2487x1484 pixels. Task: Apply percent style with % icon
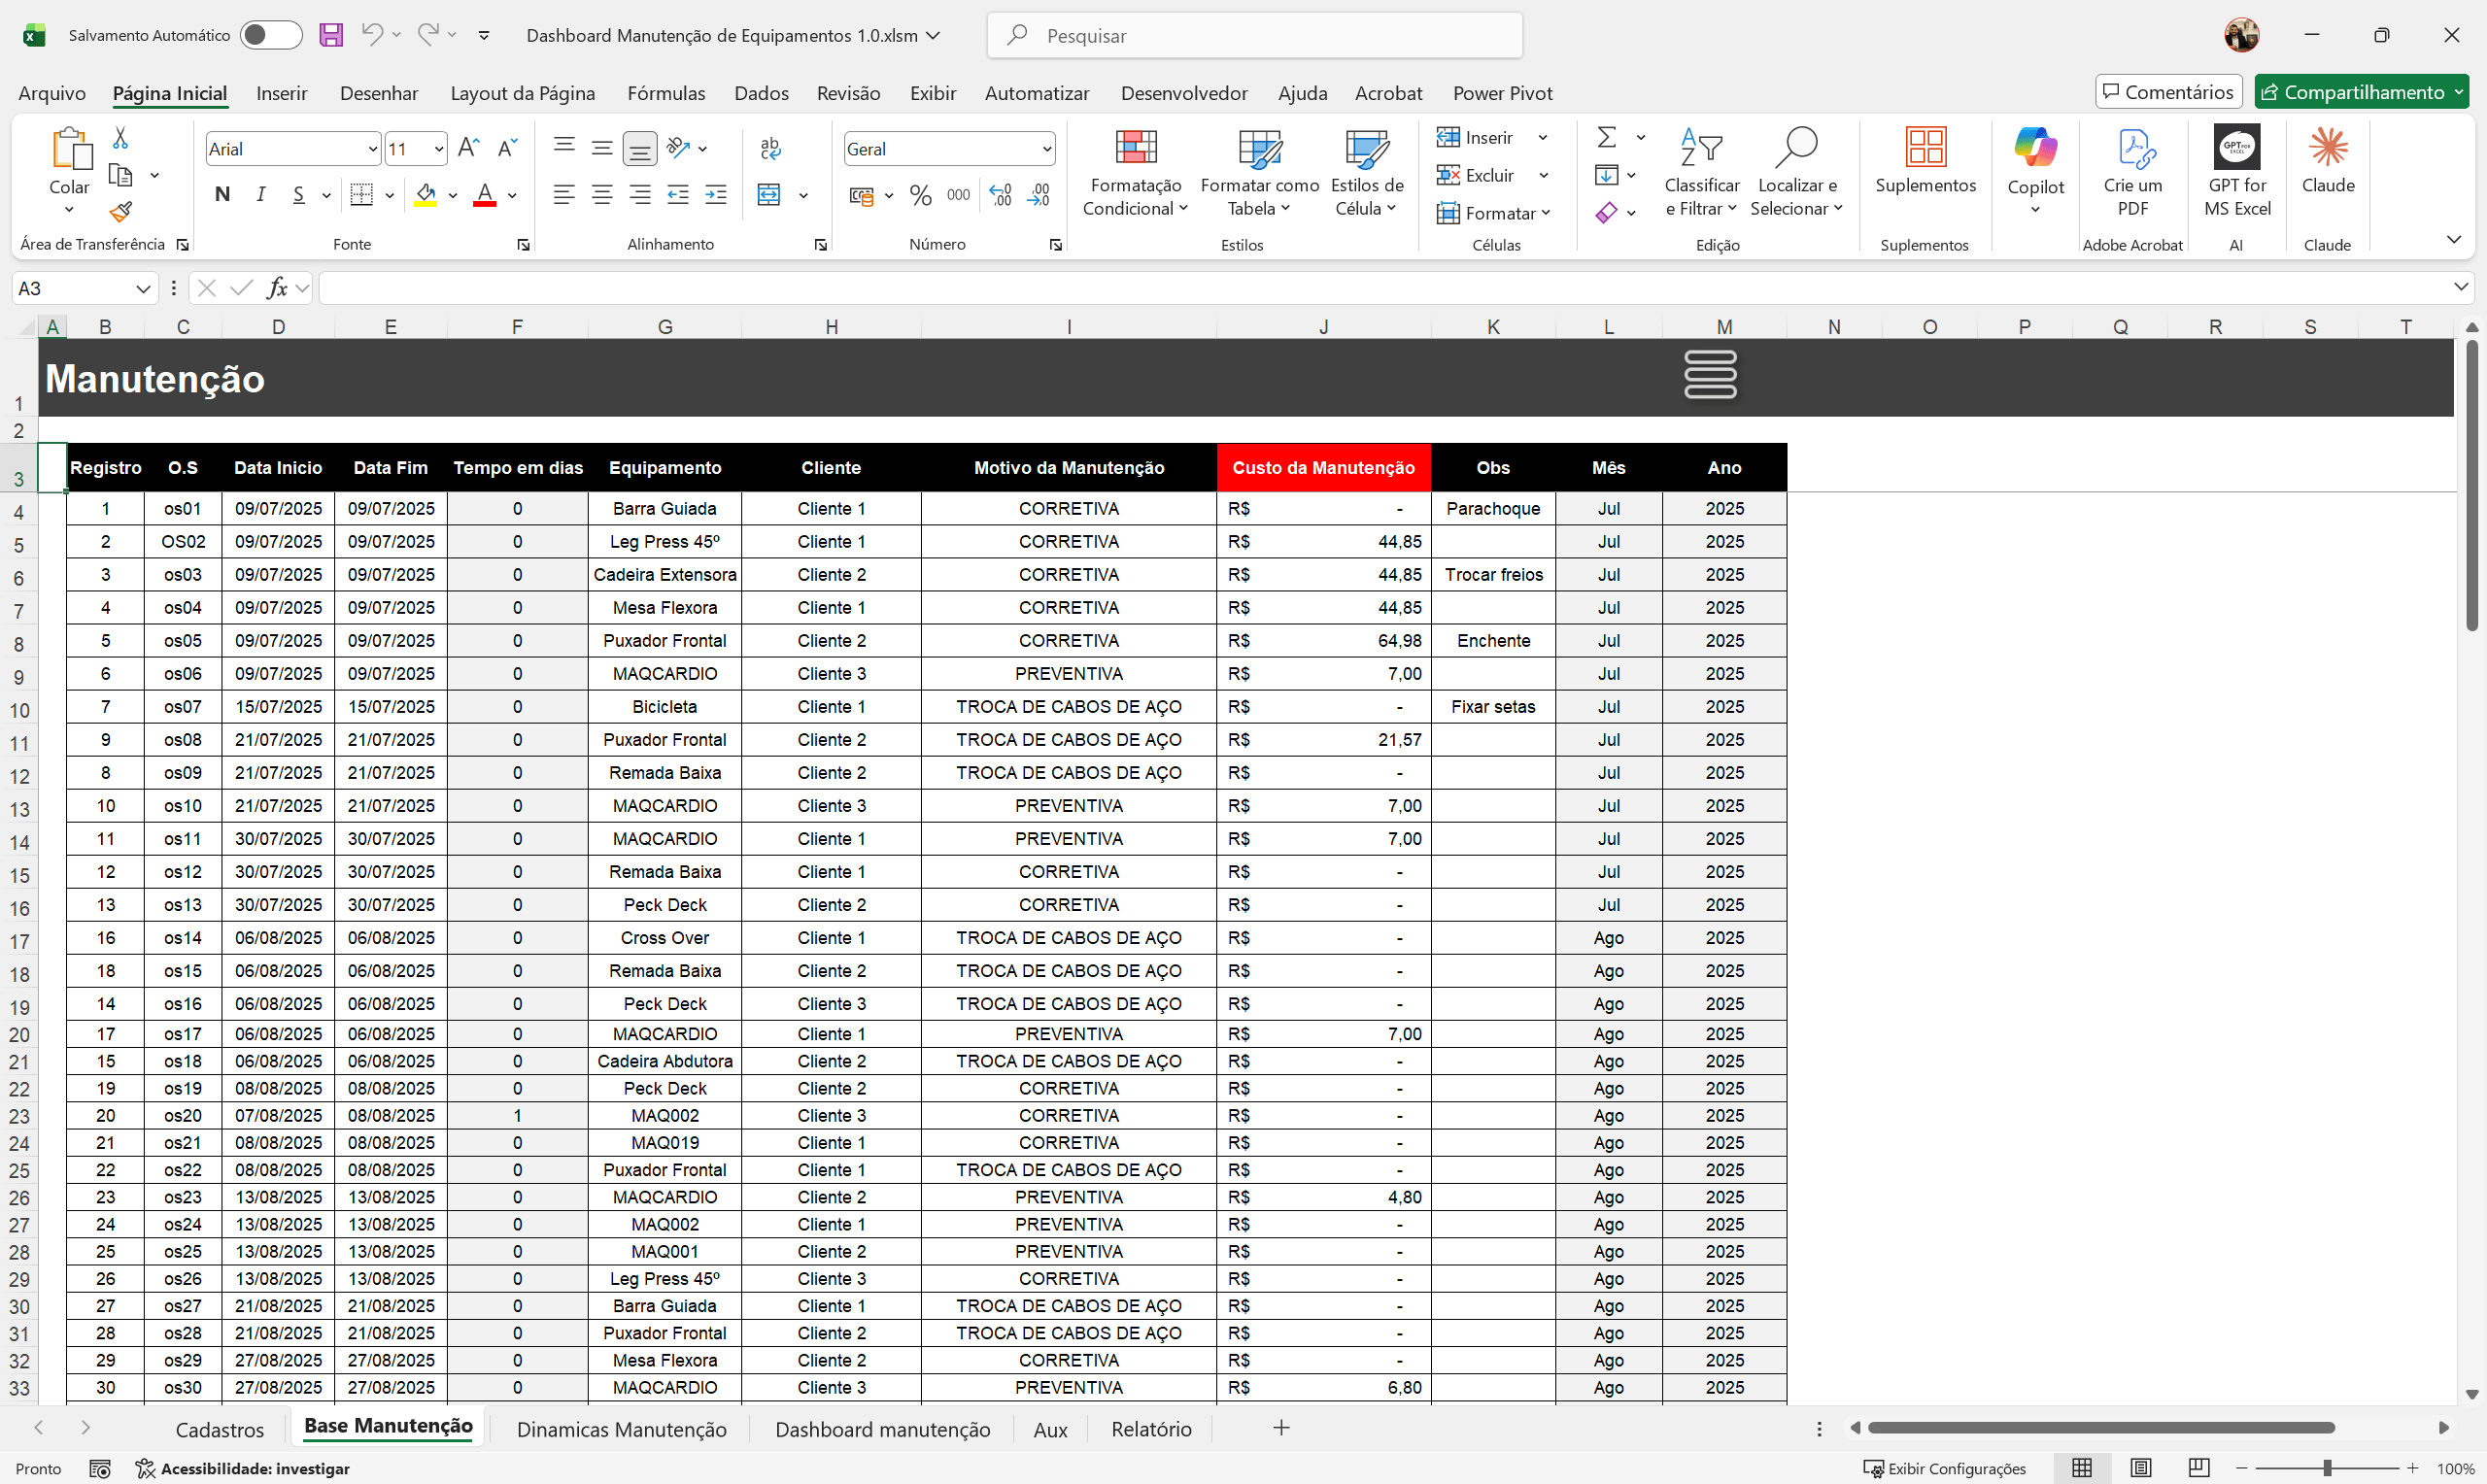point(921,195)
